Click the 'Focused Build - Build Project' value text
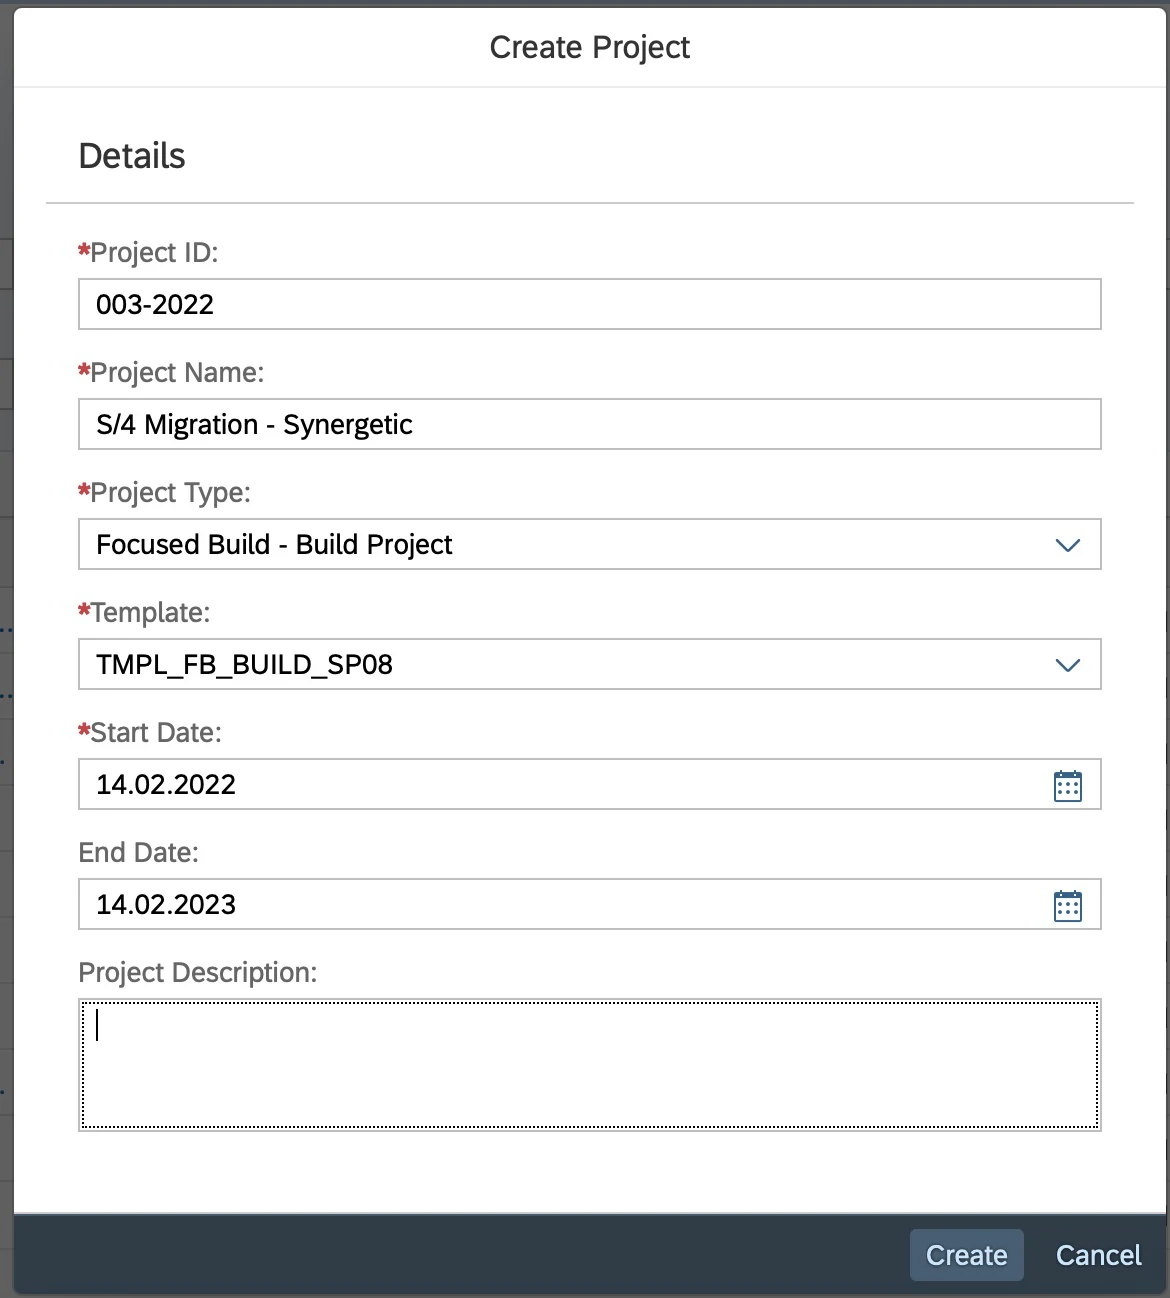This screenshot has height=1298, width=1170. click(x=274, y=545)
